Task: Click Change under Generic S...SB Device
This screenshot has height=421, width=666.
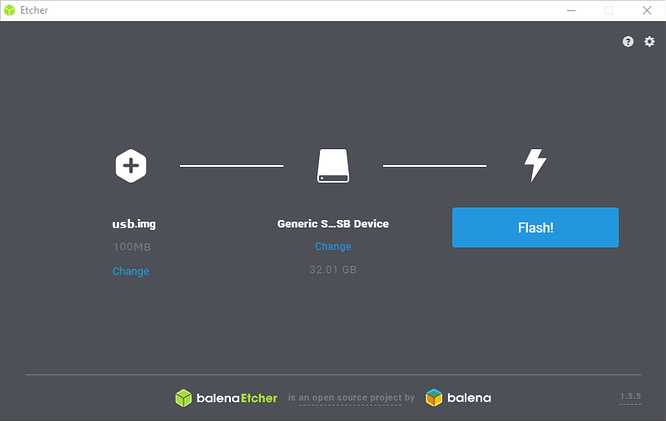Action: coord(333,246)
